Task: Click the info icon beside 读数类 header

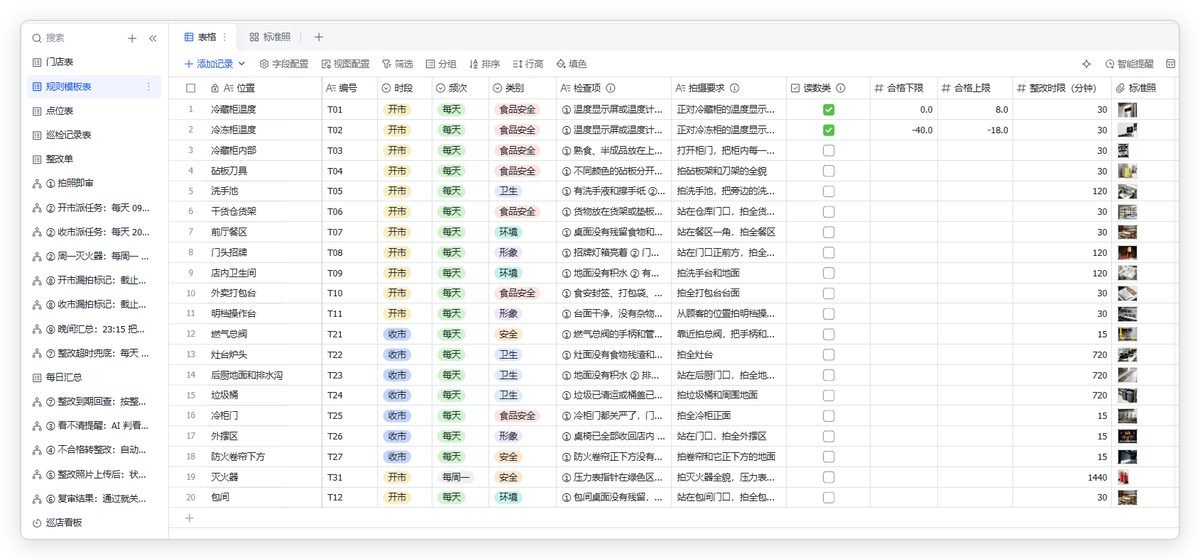Action: pyautogui.click(x=841, y=88)
